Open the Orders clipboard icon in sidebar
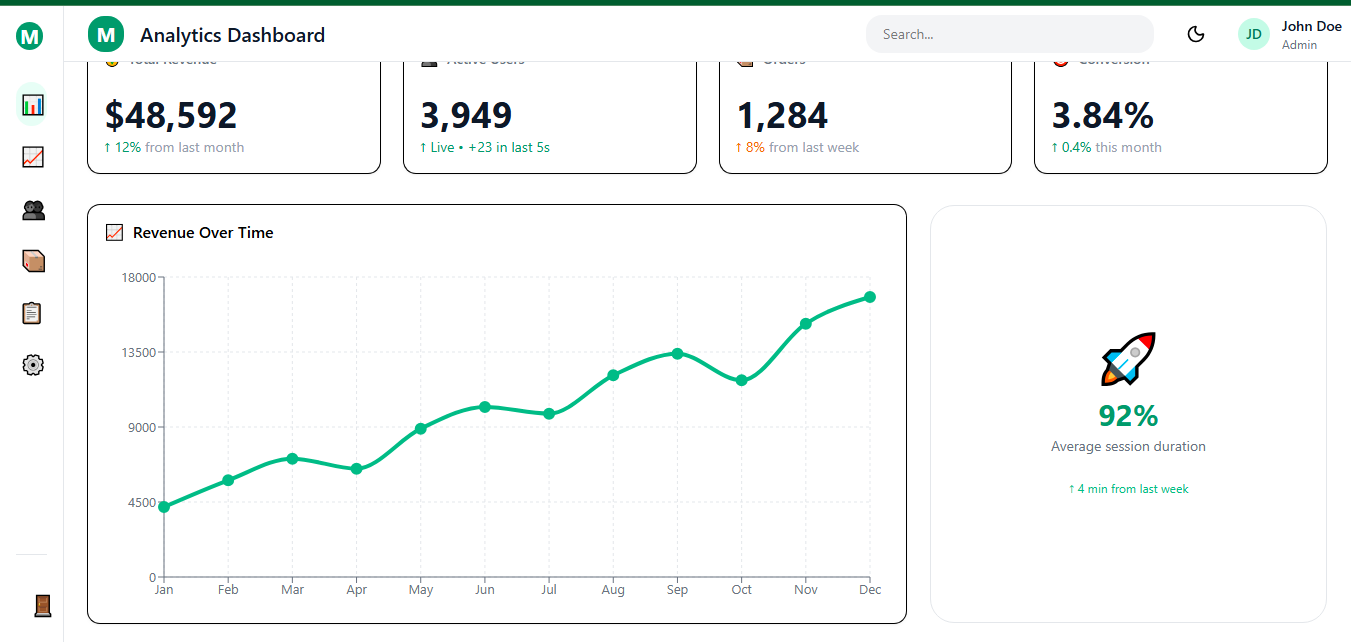Image resolution: width=1351 pixels, height=642 pixels. pos(32,313)
